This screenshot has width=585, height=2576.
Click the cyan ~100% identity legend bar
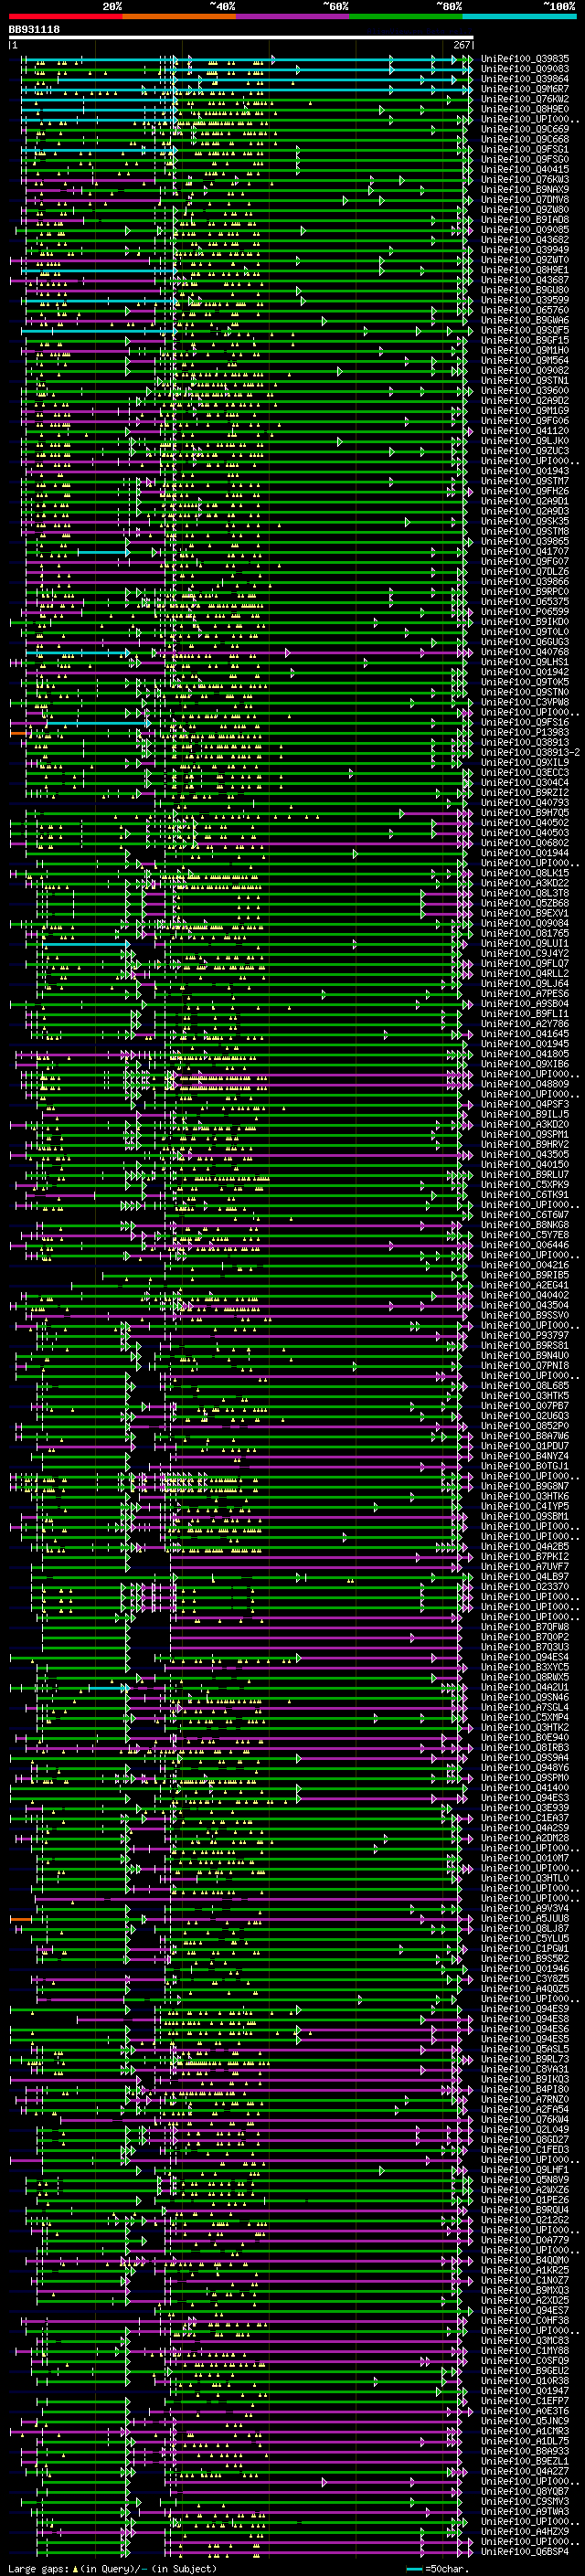(519, 16)
